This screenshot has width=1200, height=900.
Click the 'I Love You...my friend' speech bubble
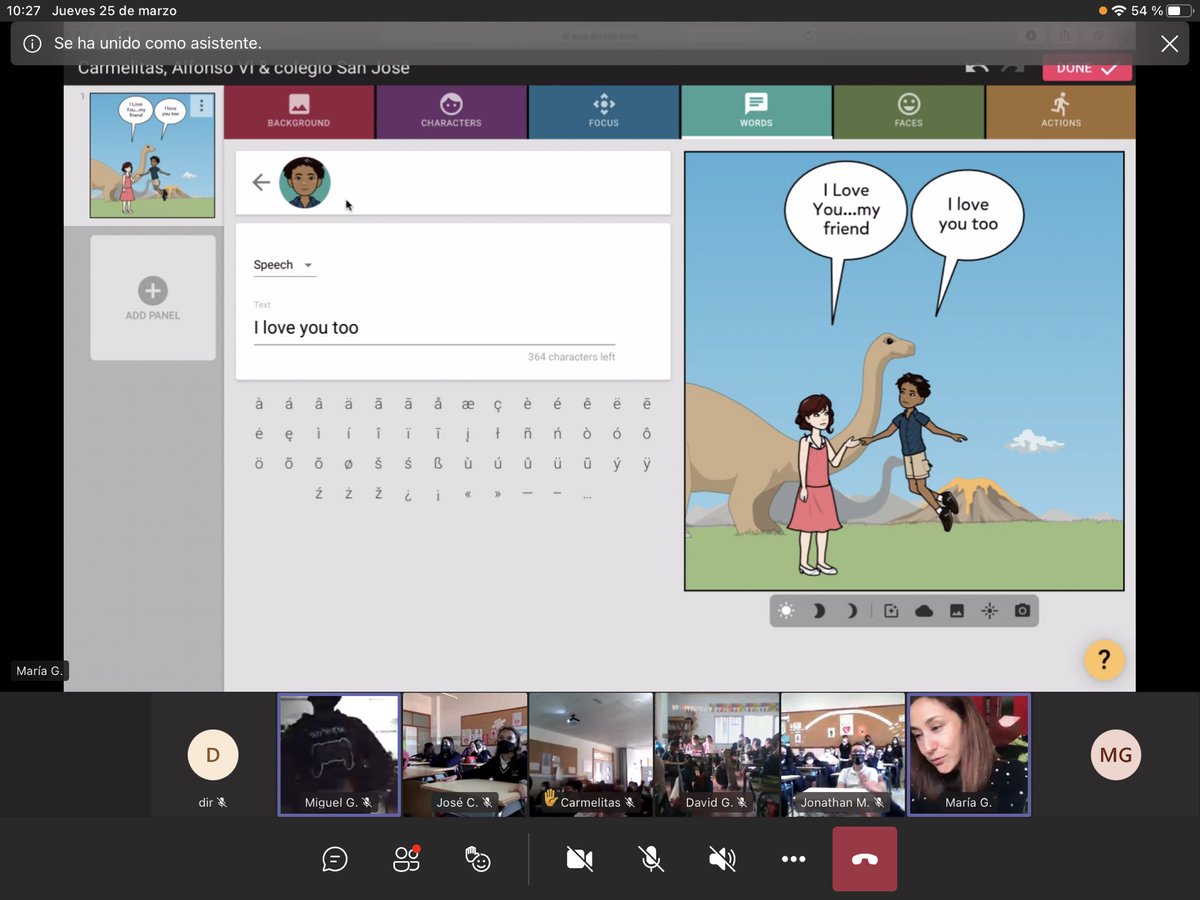click(846, 209)
